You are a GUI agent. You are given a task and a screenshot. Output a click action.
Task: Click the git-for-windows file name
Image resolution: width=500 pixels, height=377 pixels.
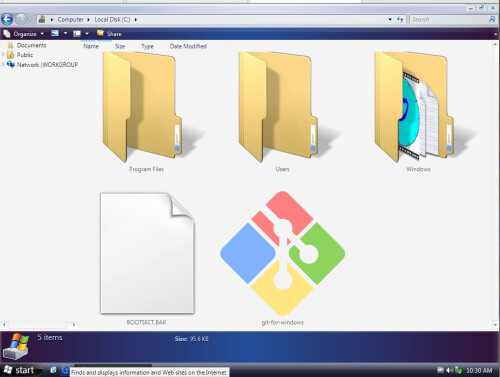pyautogui.click(x=282, y=322)
